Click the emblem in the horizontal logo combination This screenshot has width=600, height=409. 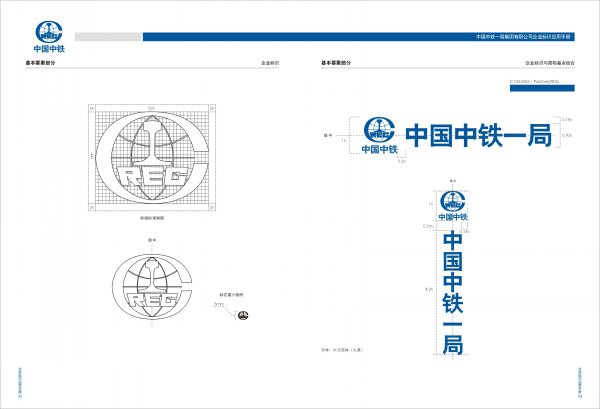tap(380, 130)
